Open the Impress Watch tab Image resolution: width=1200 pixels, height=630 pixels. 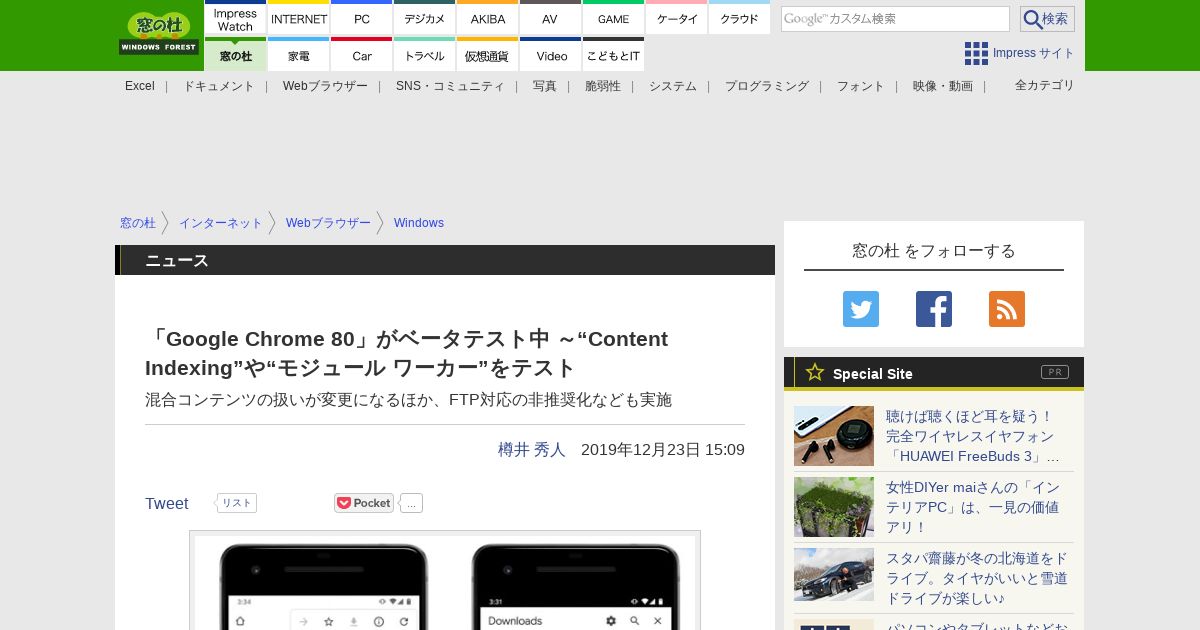click(235, 19)
